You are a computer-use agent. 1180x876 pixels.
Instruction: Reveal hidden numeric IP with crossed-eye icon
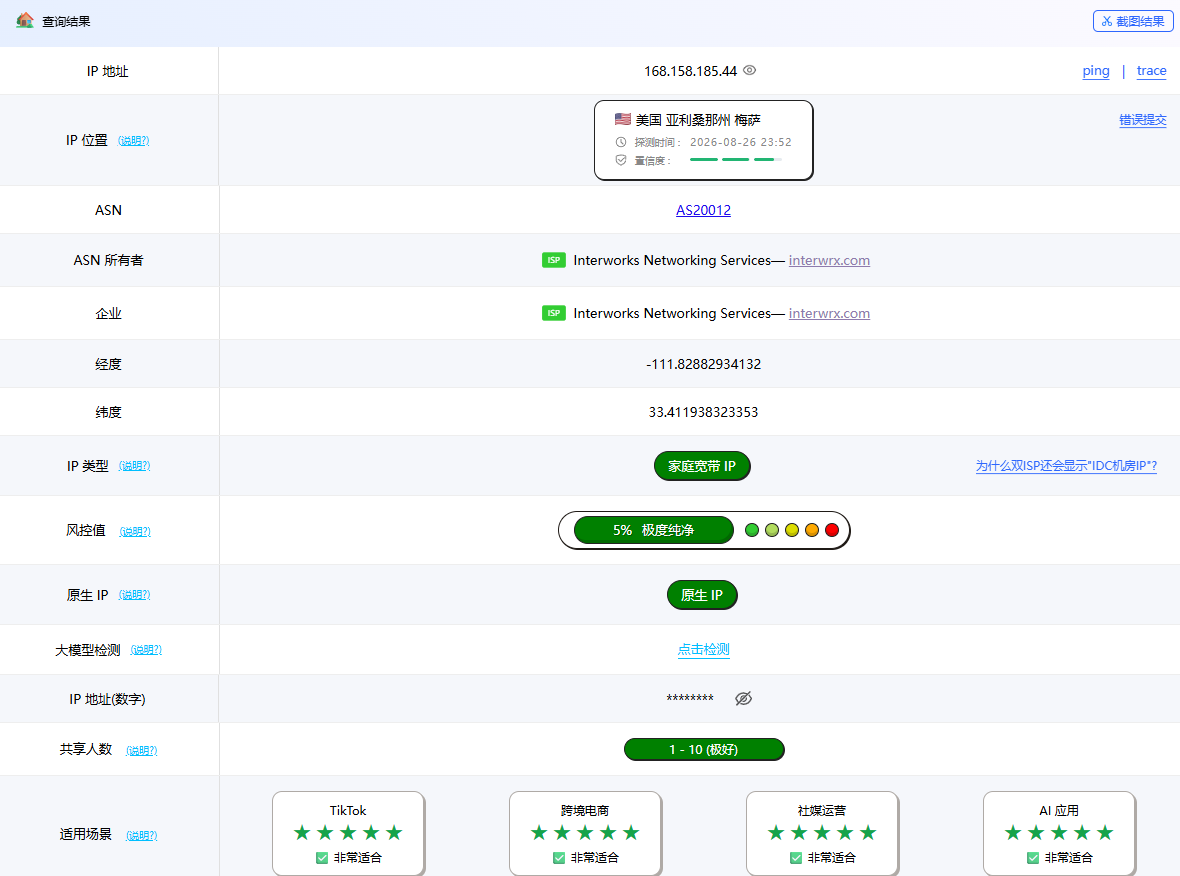point(744,698)
